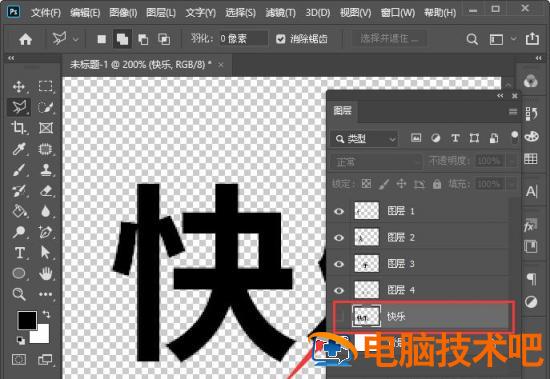Select the Spot Healing tool

click(x=46, y=149)
